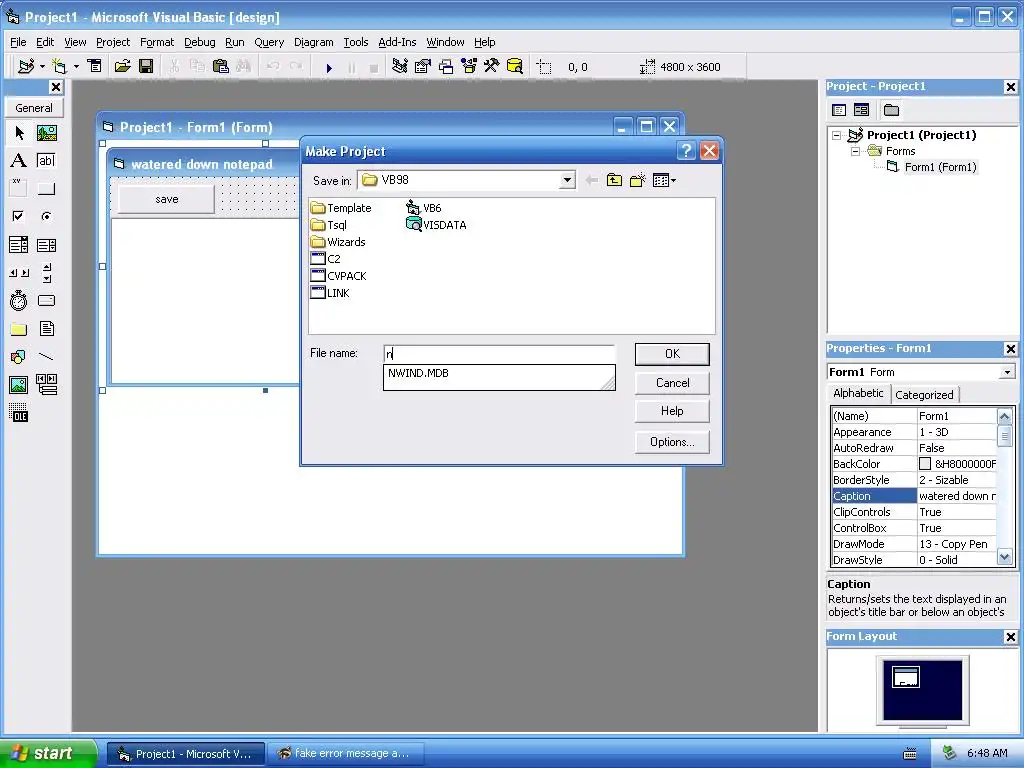Select the ComboBox tool in the toolbox
This screenshot has height=768, width=1024.
(19, 245)
